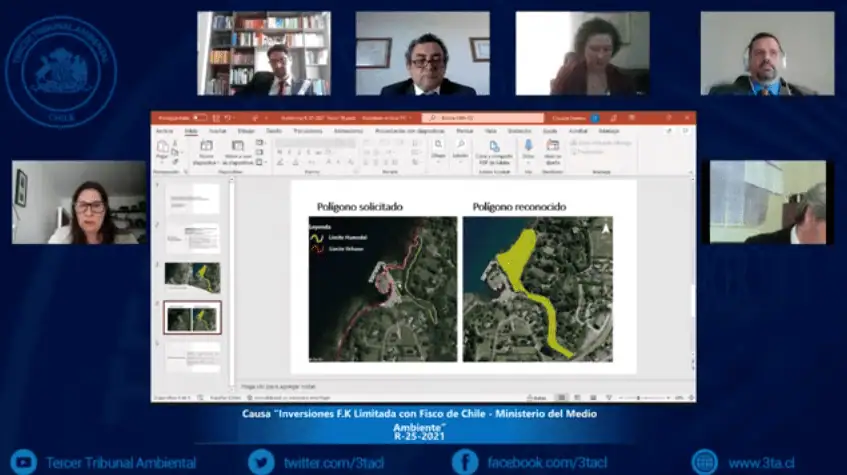Screen dimensions: 847x475
Task: Select the third slide thumbnail with yellow polygon
Action: (192, 276)
